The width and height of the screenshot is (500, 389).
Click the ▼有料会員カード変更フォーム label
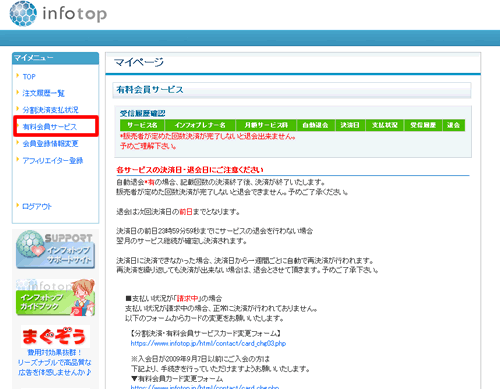pos(177,379)
